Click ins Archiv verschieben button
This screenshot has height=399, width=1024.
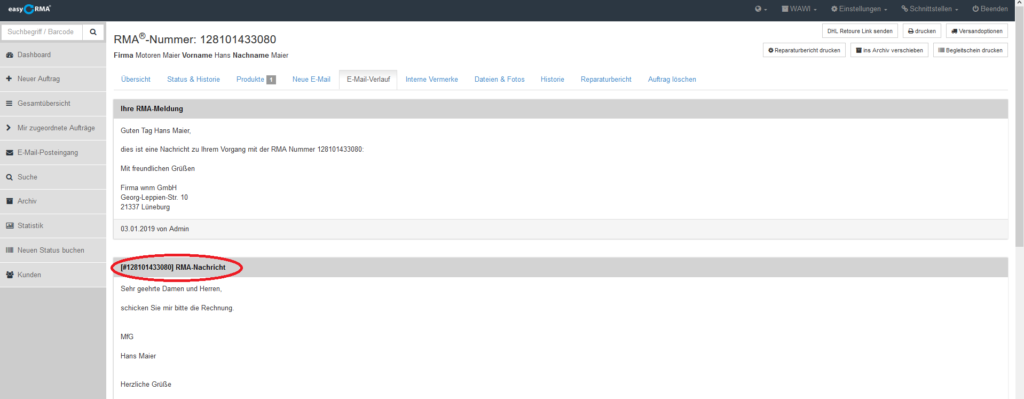tap(889, 50)
